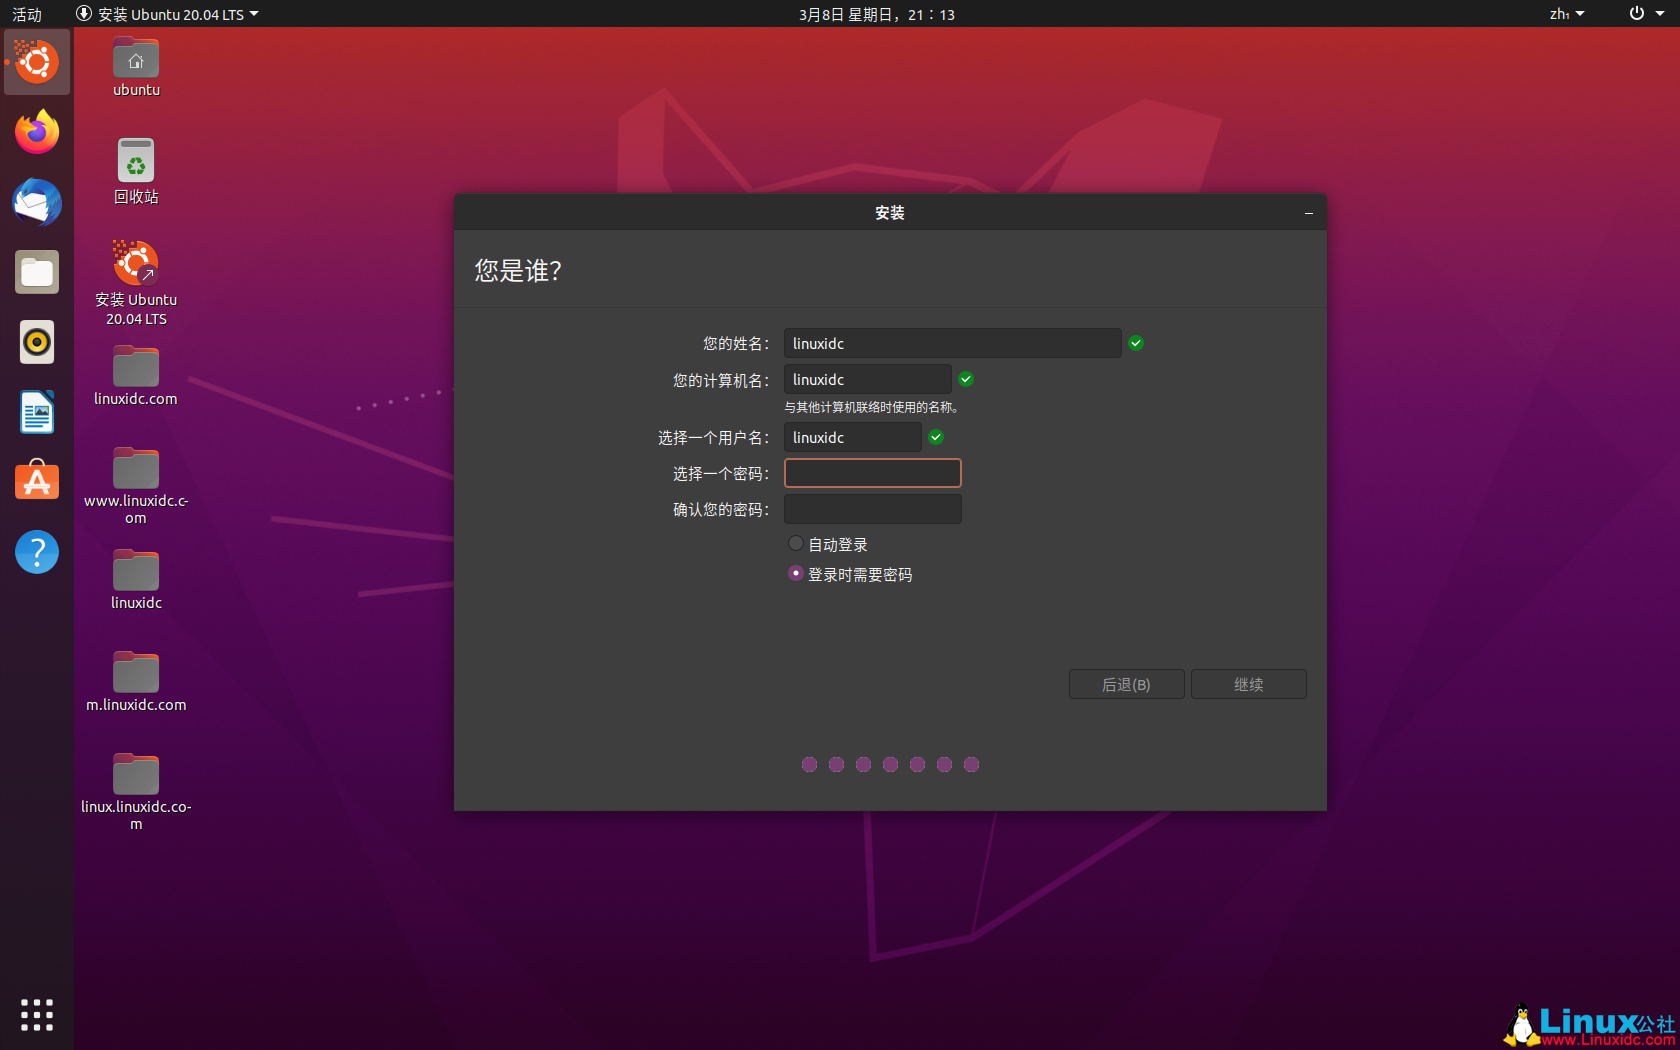1680x1050 pixels.
Task: Show all applications grid
Action: (36, 1014)
